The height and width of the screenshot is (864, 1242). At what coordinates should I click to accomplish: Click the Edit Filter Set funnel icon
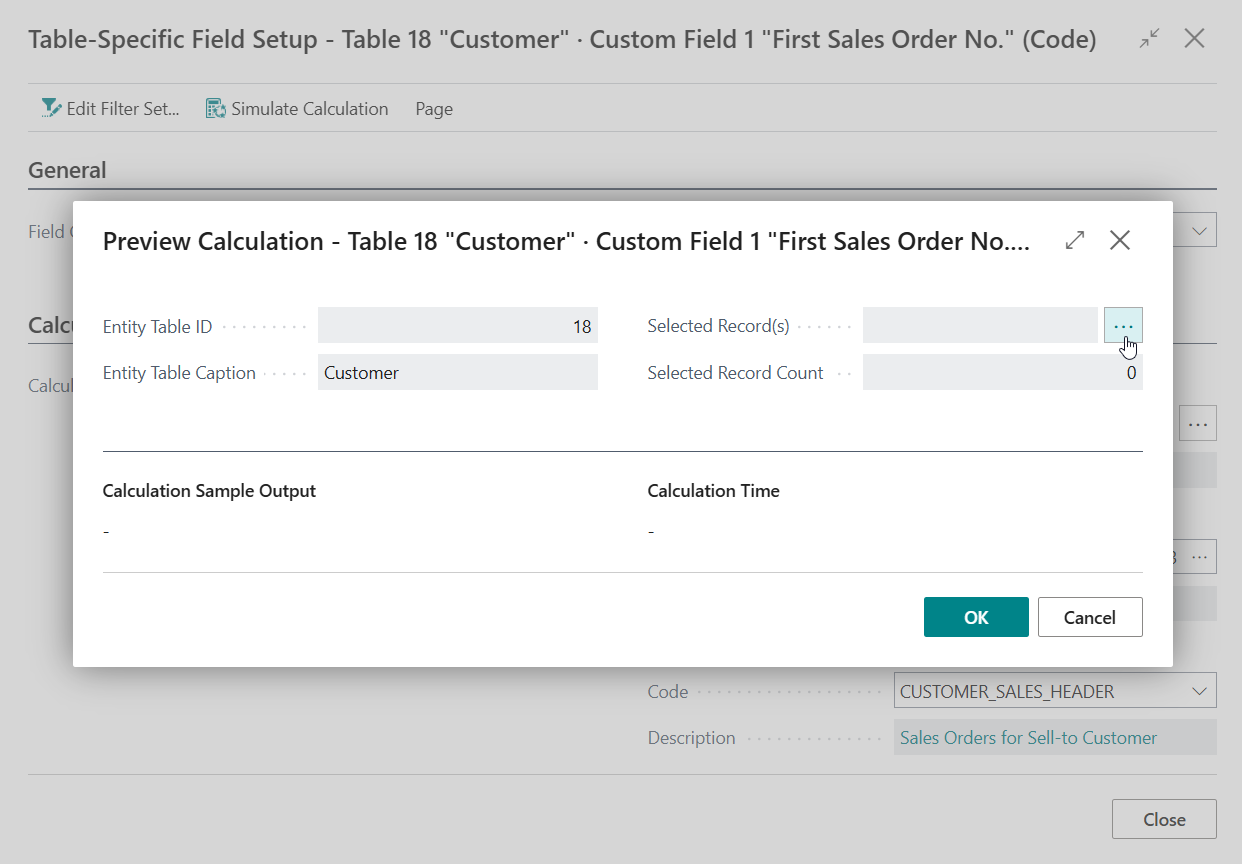[x=50, y=109]
